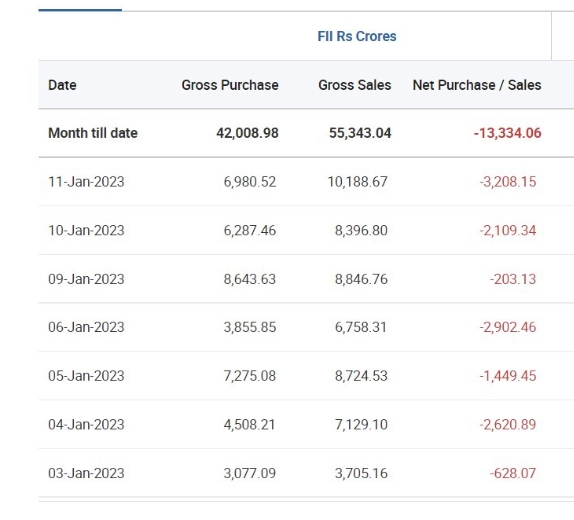This screenshot has height=520, width=574.
Task: Click gross purchase 4,508.21
Action: click(249, 424)
